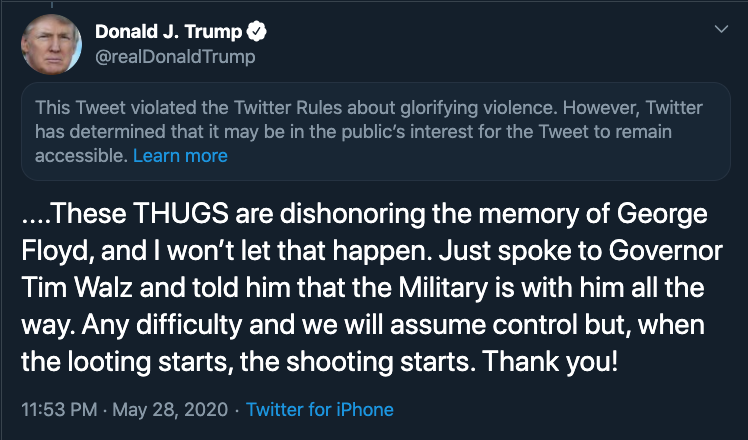Viewport: 748px width, 440px height.
Task: Open the Twitter for iPhone source link
Action: pos(320,409)
